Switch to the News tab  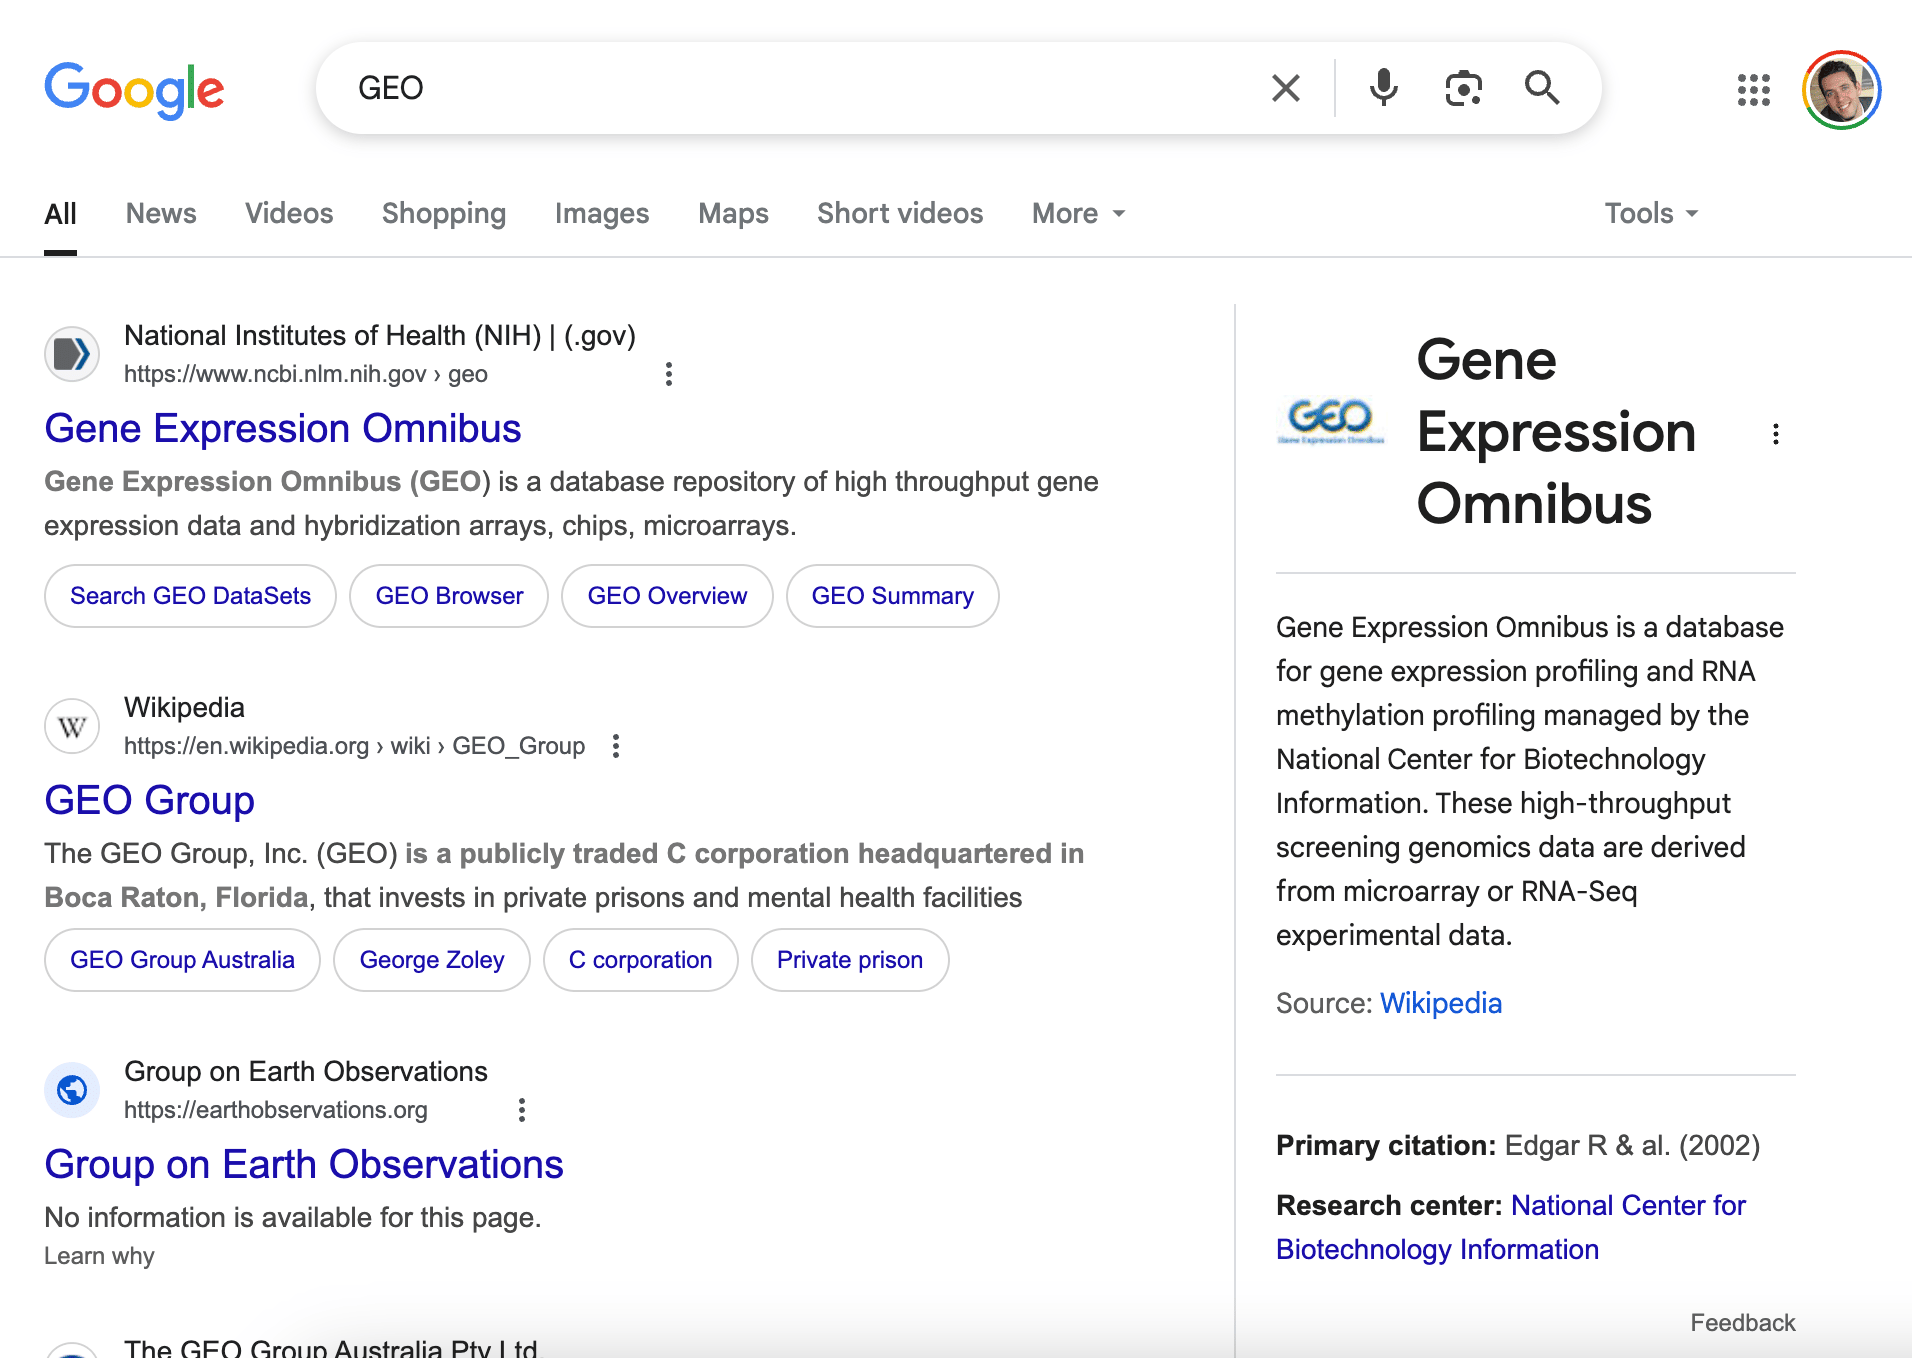pyautogui.click(x=161, y=214)
